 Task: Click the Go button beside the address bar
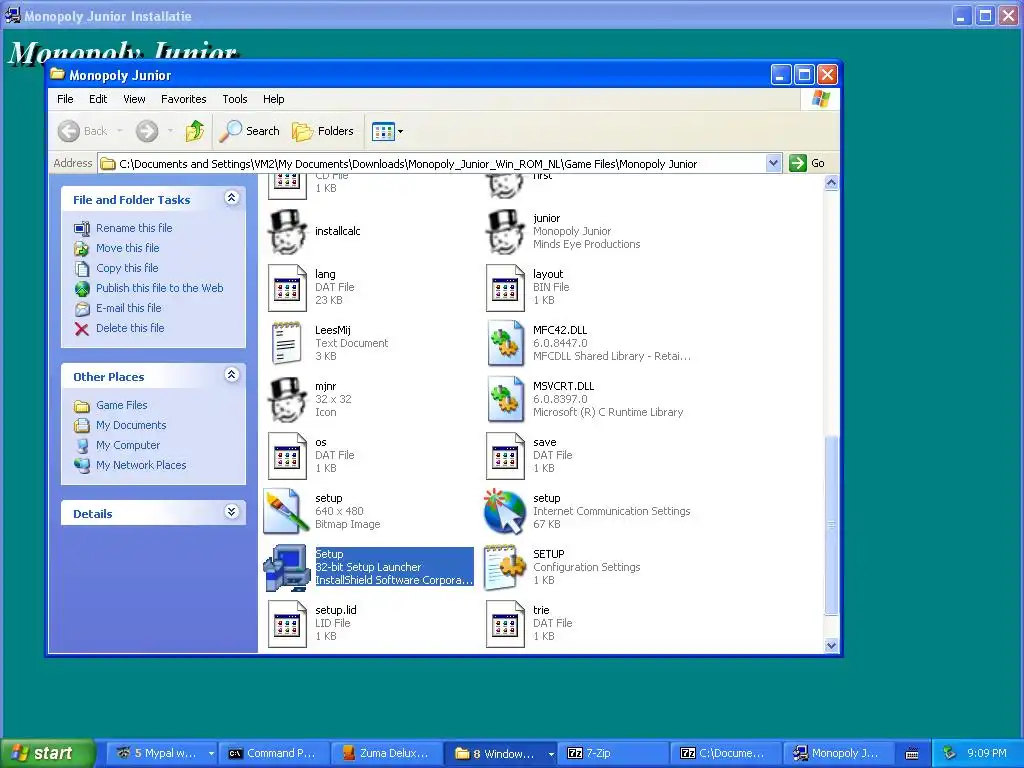pos(807,163)
